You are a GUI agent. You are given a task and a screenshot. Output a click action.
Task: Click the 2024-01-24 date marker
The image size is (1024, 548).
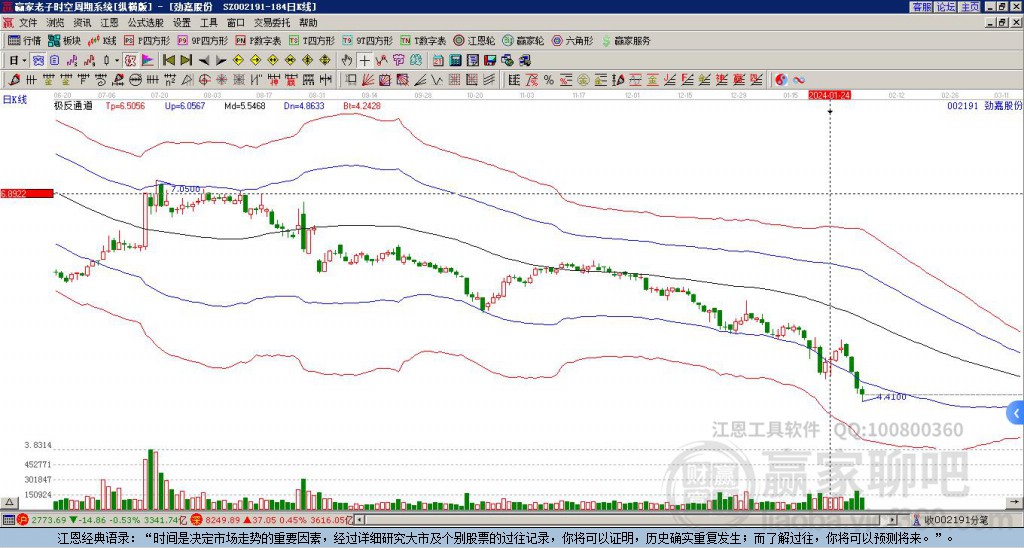(x=829, y=95)
